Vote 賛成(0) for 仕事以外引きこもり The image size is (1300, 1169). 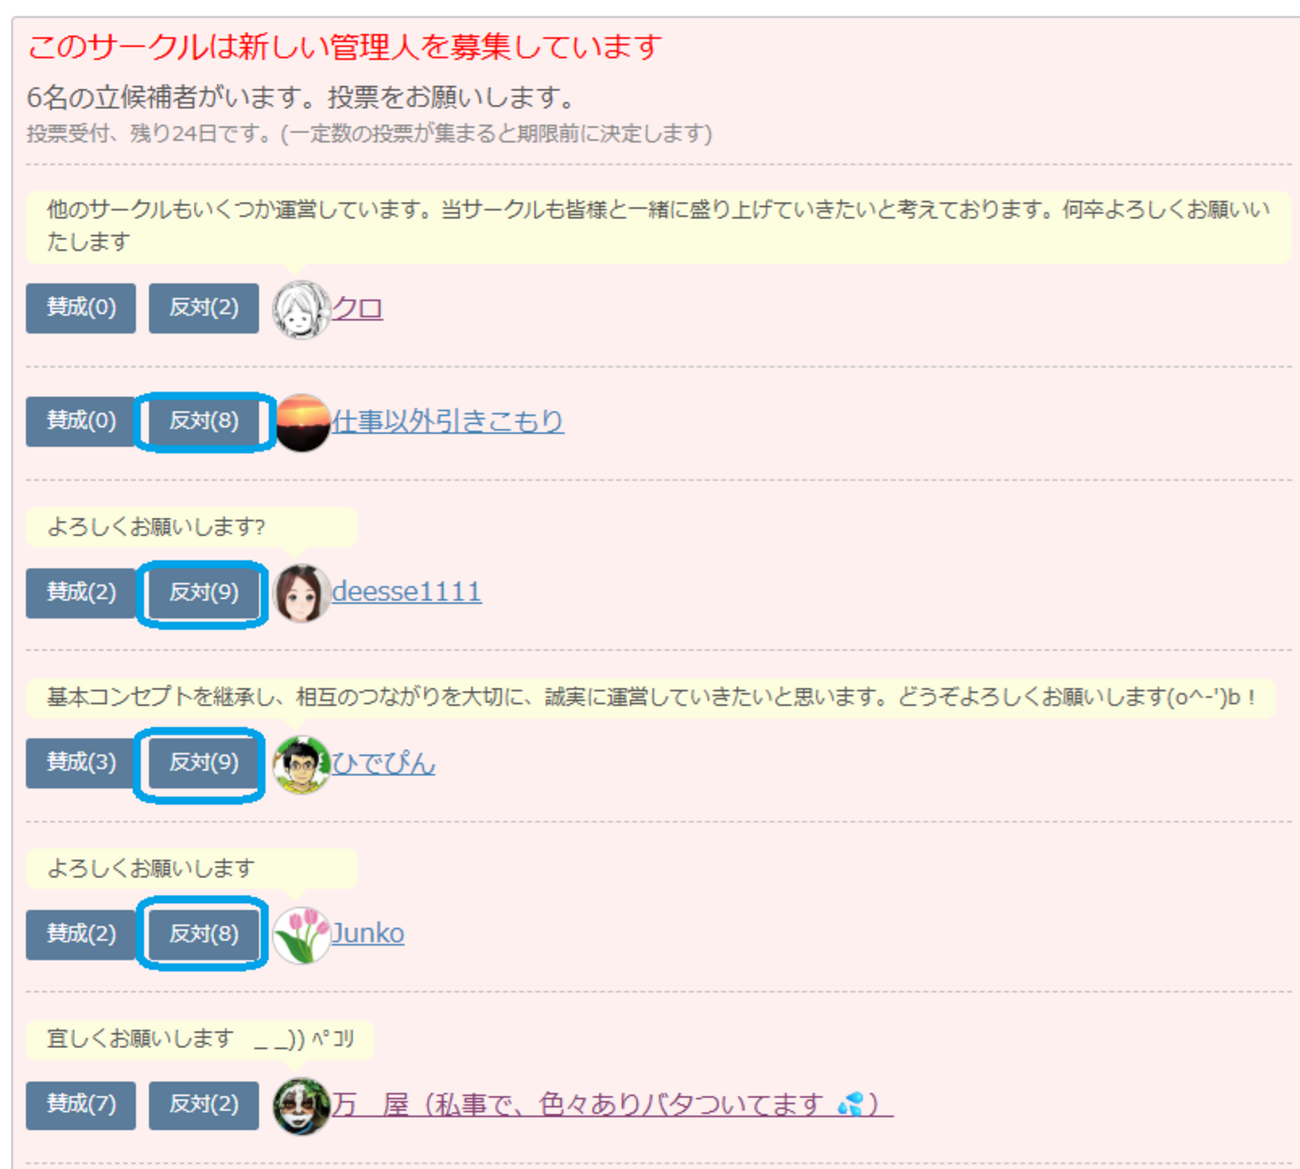pos(81,421)
